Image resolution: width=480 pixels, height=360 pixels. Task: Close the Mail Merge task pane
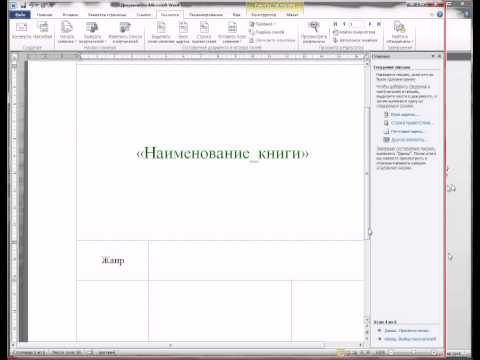point(439,56)
